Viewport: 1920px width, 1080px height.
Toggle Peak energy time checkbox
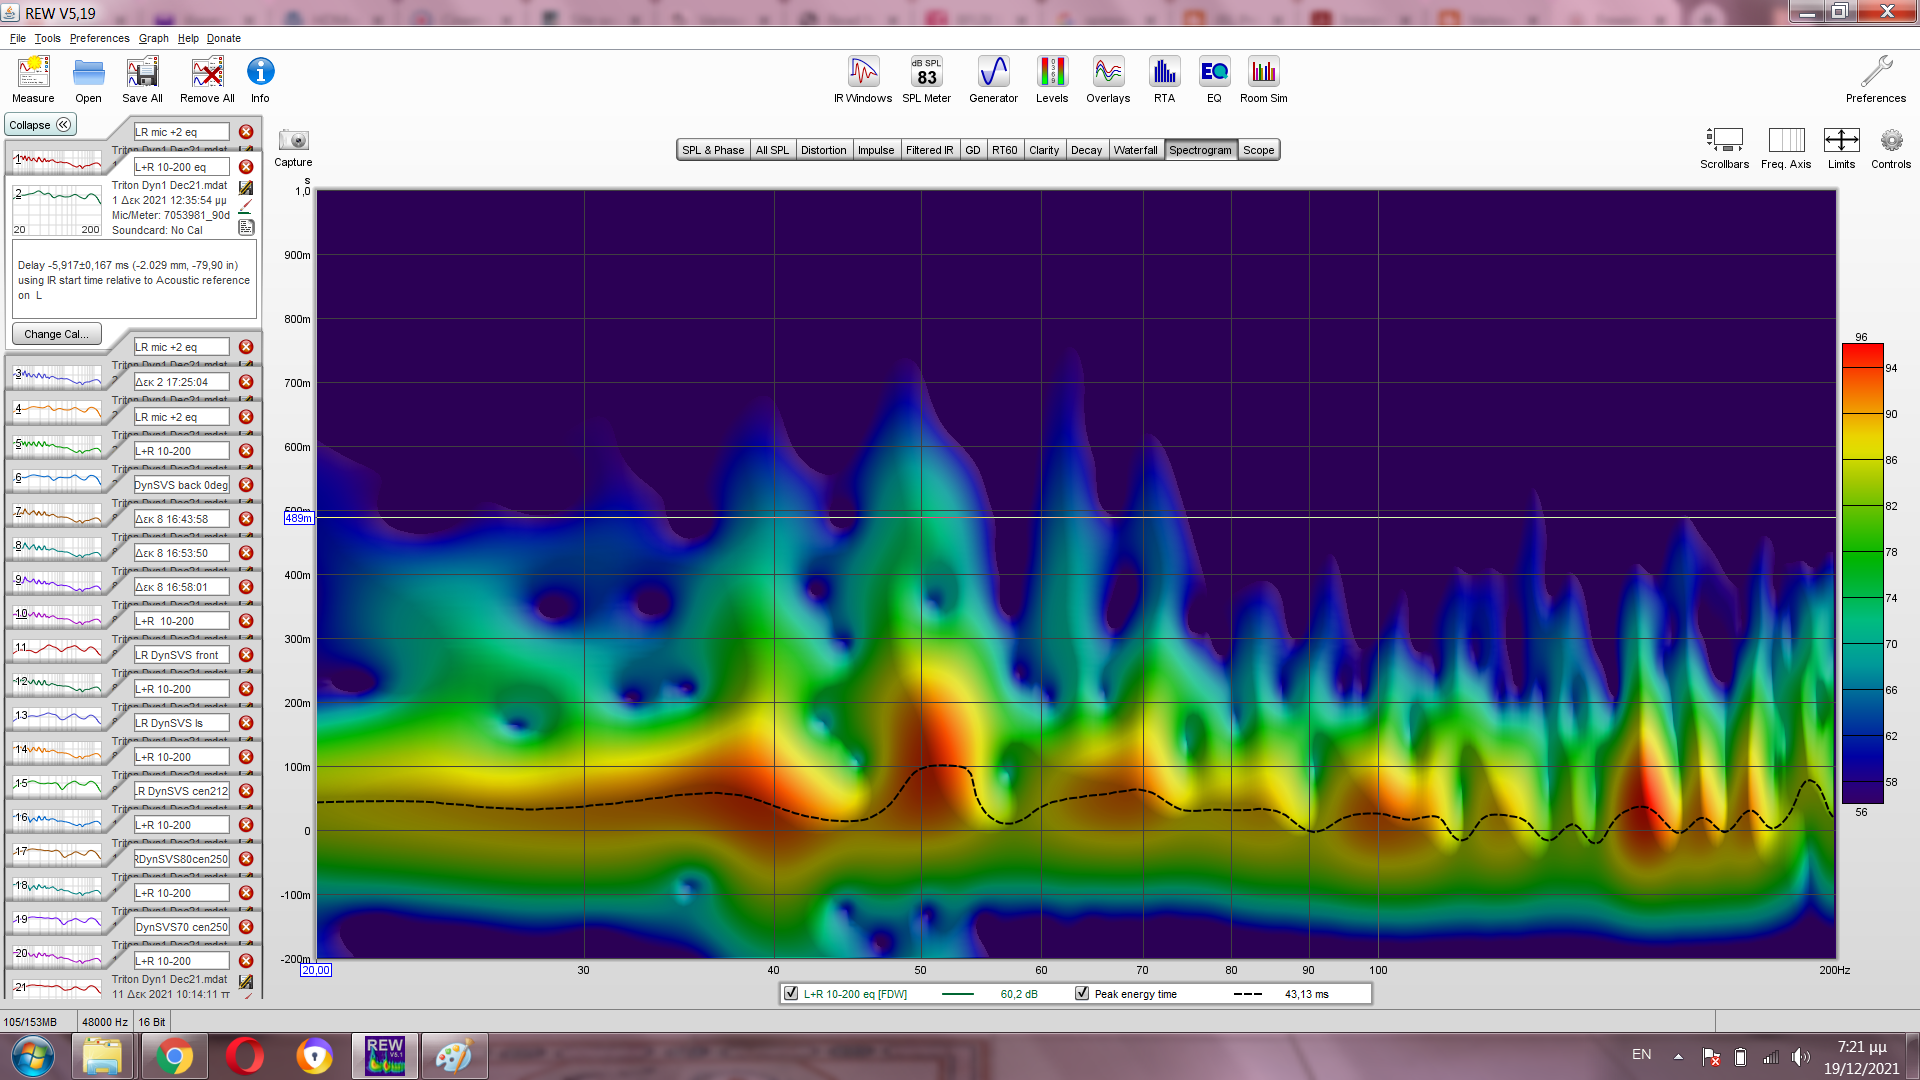coord(1082,993)
